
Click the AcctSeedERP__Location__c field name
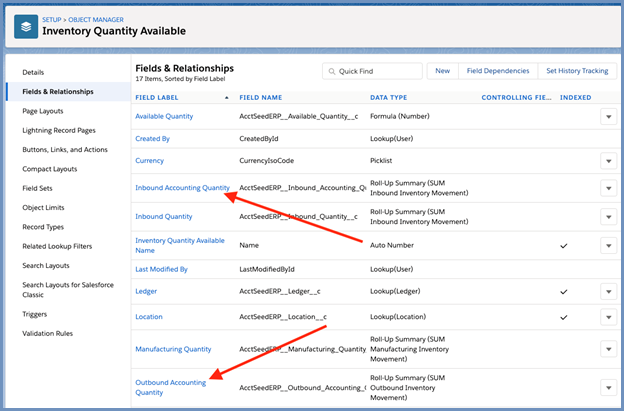point(283,317)
